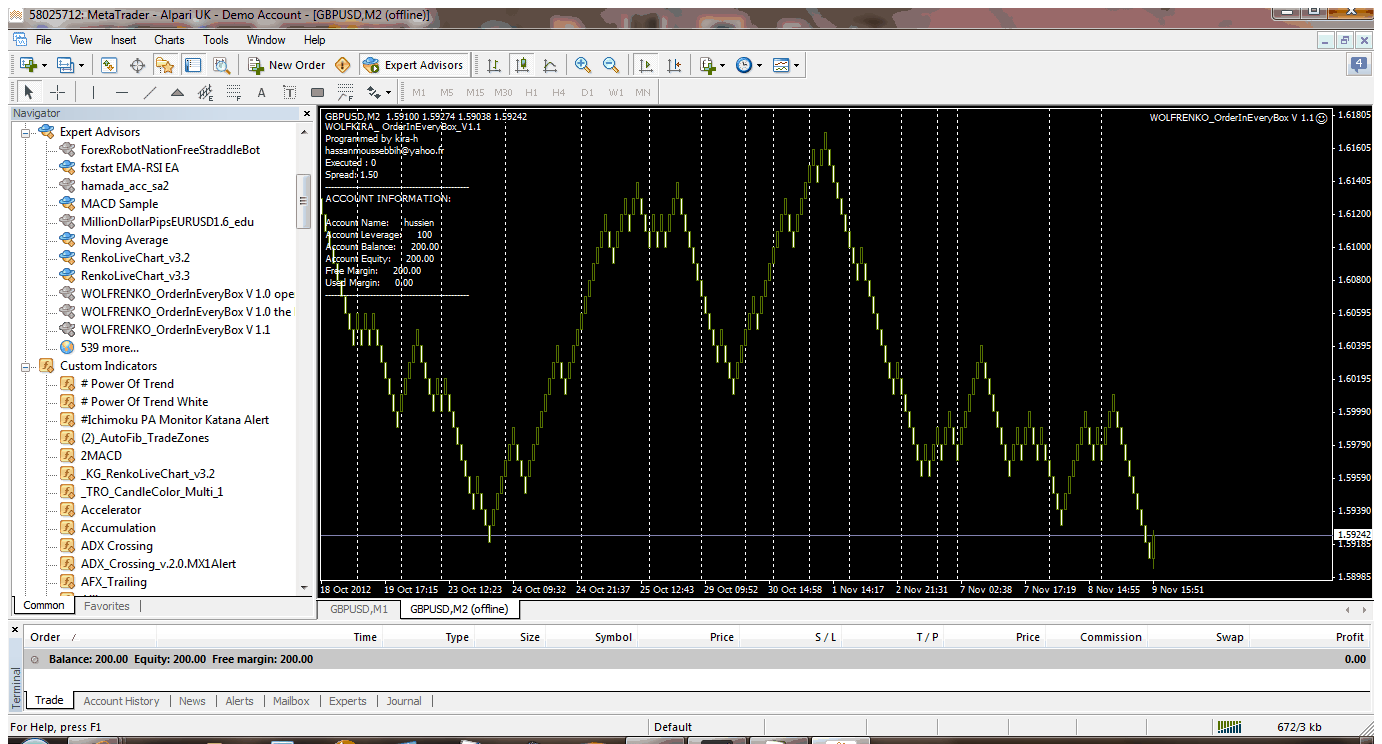
Task: Select the ADX Crossing indicator
Action: pyautogui.click(x=117, y=546)
